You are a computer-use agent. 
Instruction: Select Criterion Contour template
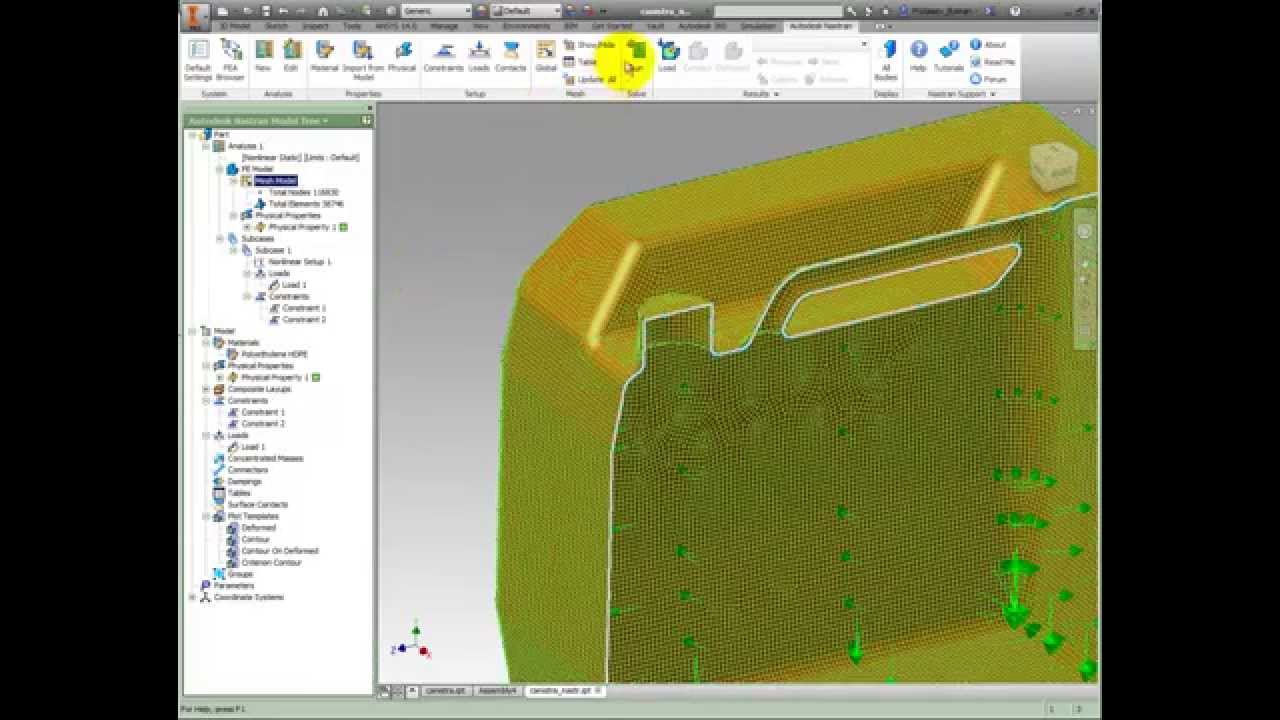(x=271, y=562)
